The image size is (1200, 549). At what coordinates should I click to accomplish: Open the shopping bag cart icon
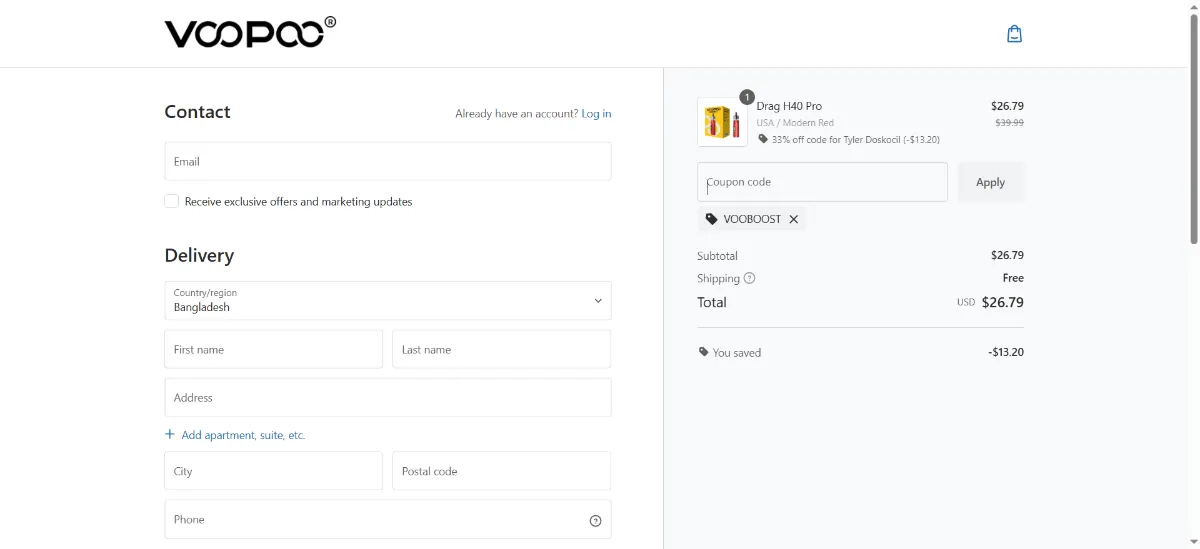(1014, 34)
